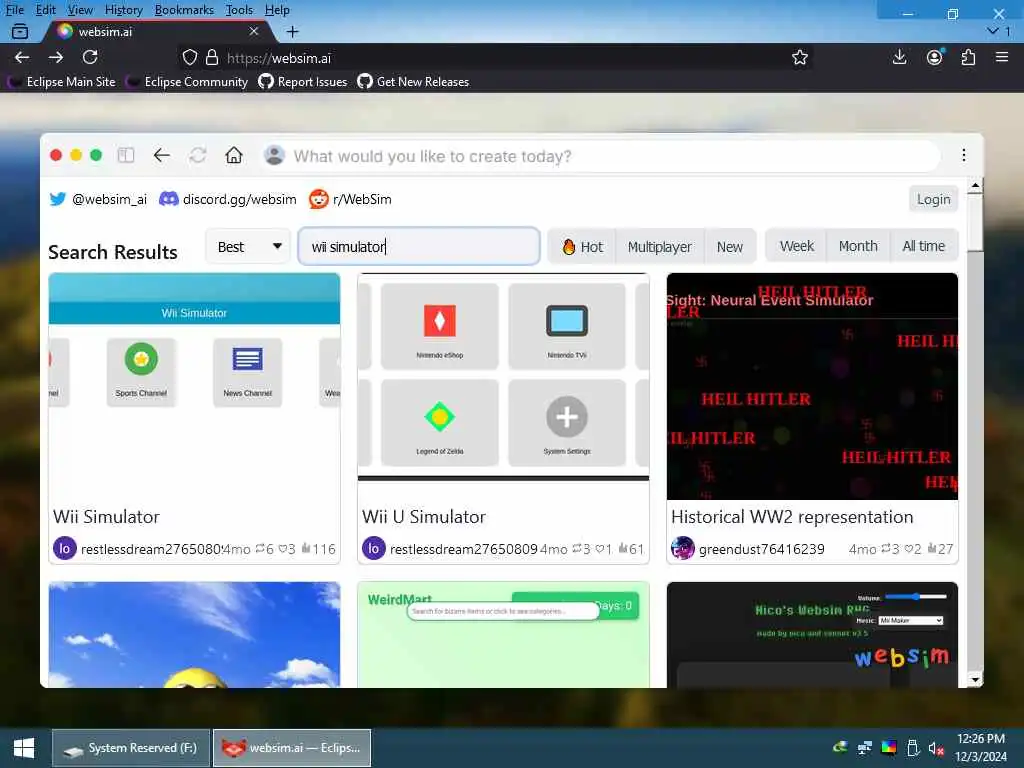Image resolution: width=1024 pixels, height=768 pixels.
Task: Open Eclipse Community bookmark
Action: coord(187,82)
